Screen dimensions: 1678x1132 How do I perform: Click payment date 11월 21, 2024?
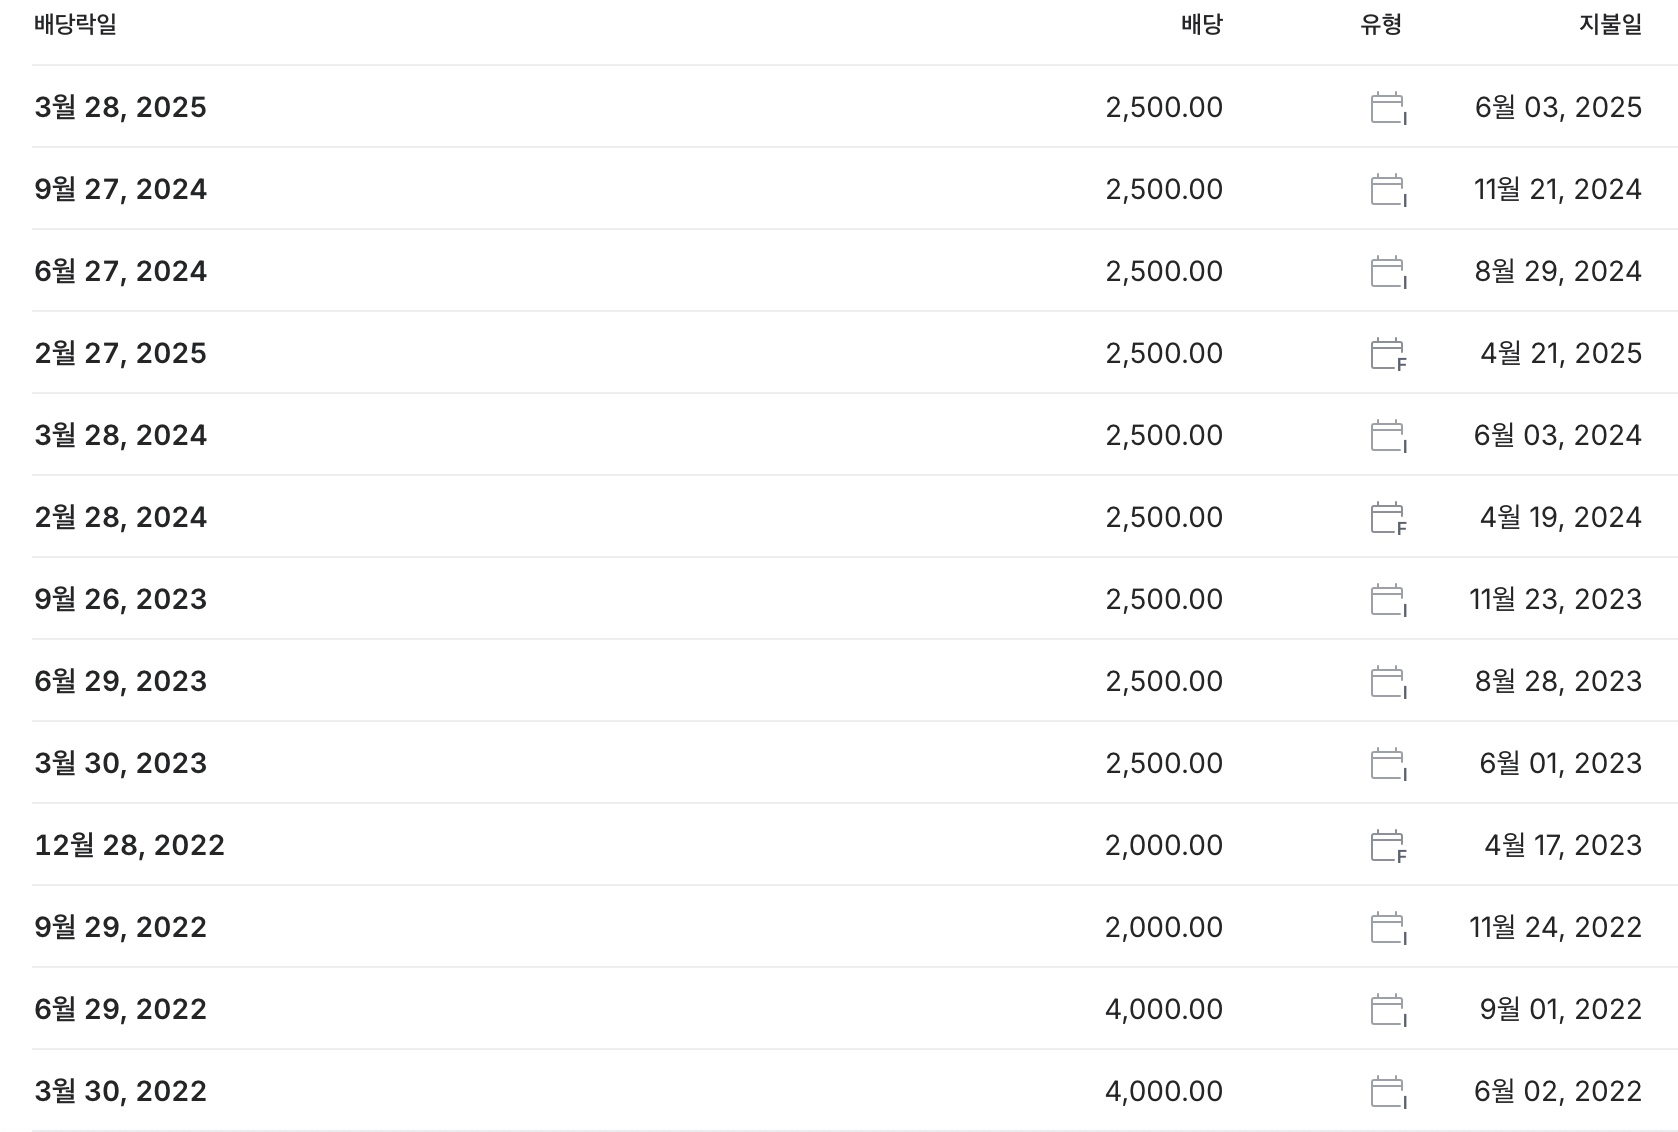point(1557,190)
